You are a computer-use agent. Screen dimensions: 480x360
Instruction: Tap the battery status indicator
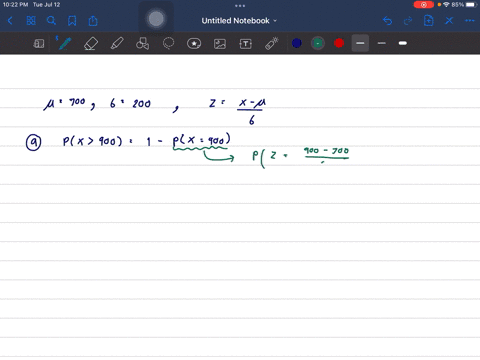[471, 5]
